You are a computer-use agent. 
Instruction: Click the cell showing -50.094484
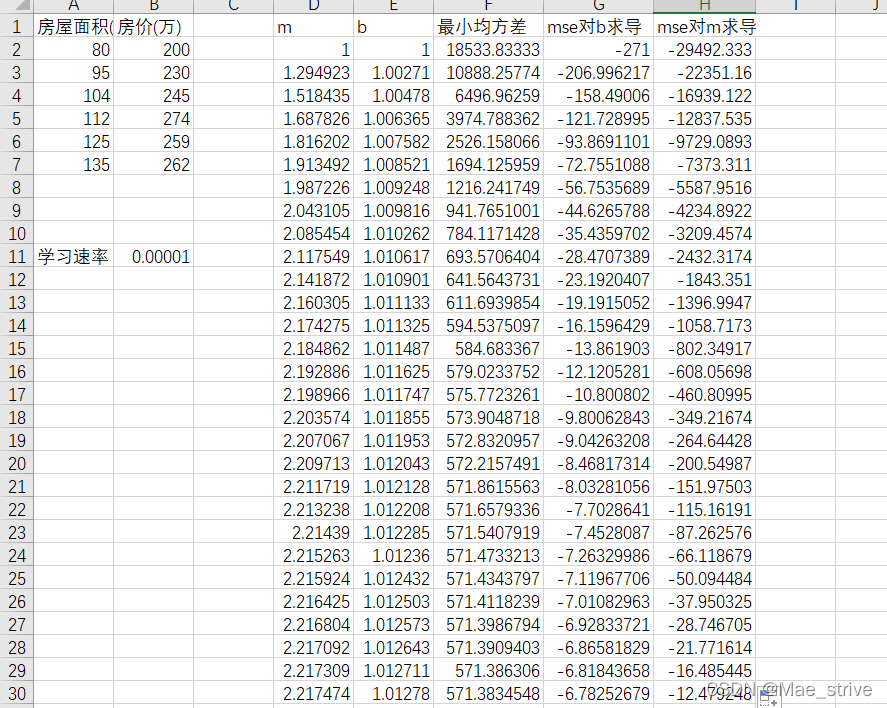[x=705, y=579]
